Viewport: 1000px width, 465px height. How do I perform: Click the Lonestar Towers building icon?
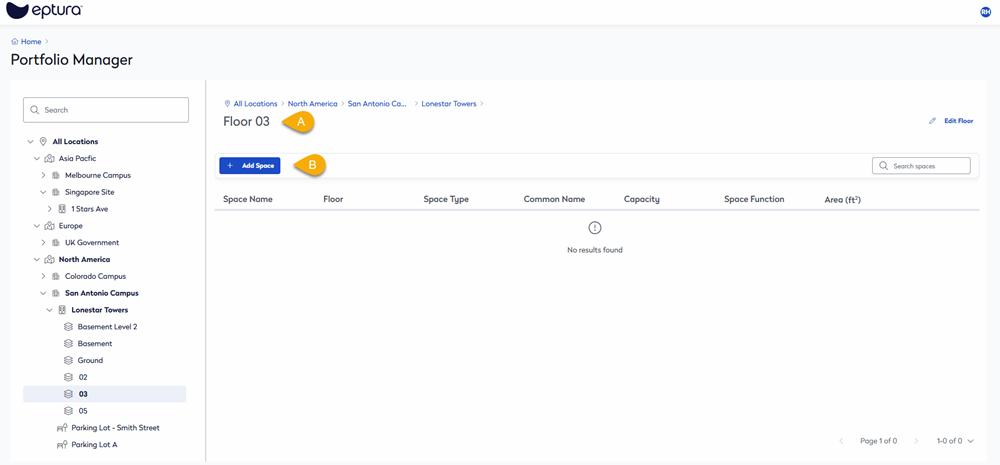62,310
